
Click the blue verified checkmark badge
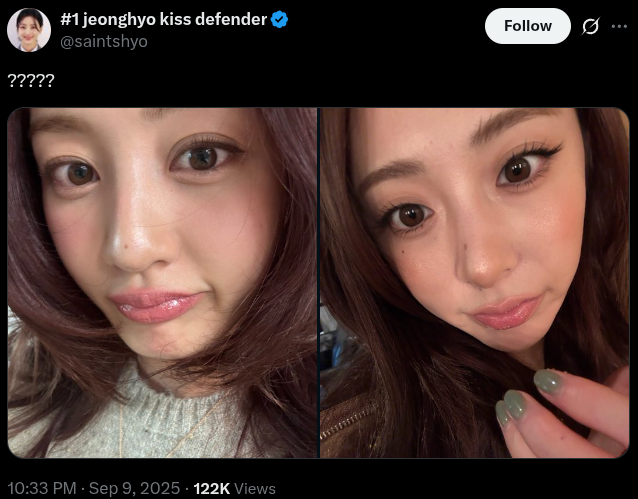(x=279, y=19)
